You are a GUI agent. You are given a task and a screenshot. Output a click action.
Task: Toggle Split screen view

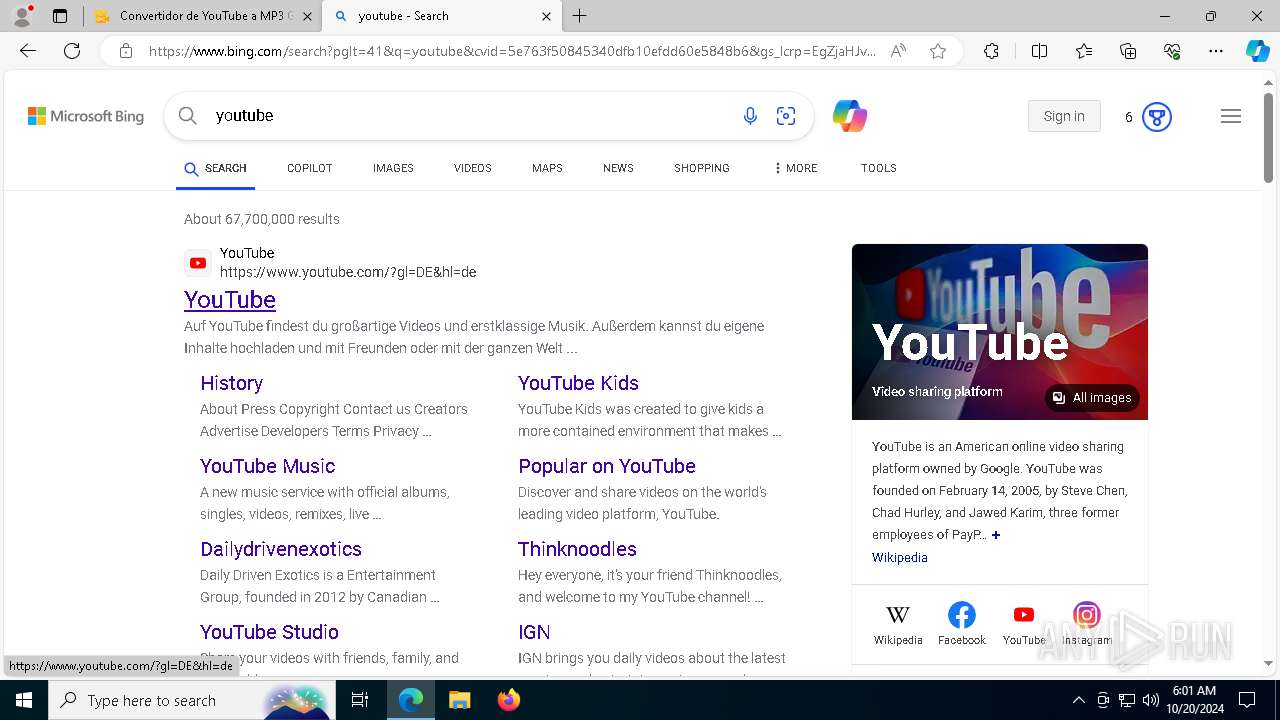(x=1039, y=51)
